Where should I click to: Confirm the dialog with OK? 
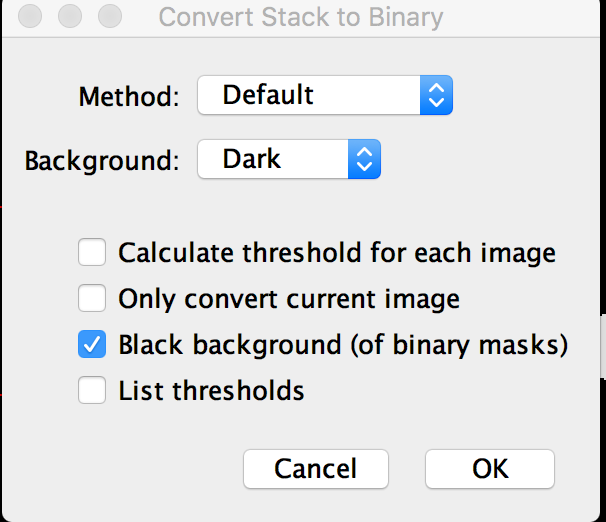pos(489,468)
